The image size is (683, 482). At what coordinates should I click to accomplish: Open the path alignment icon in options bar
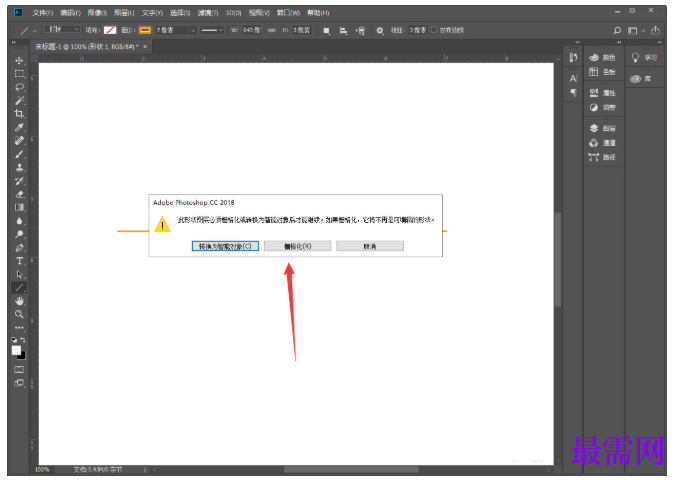coord(343,30)
